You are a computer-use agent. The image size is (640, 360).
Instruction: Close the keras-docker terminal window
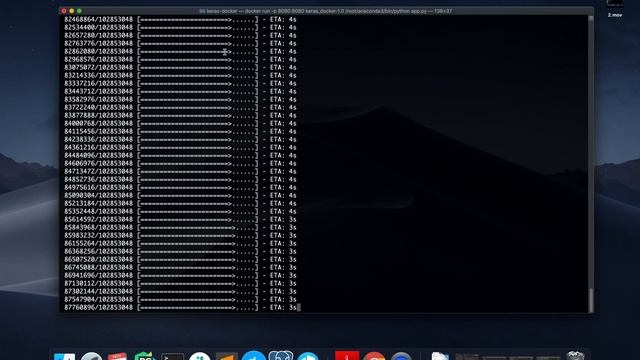click(64, 11)
